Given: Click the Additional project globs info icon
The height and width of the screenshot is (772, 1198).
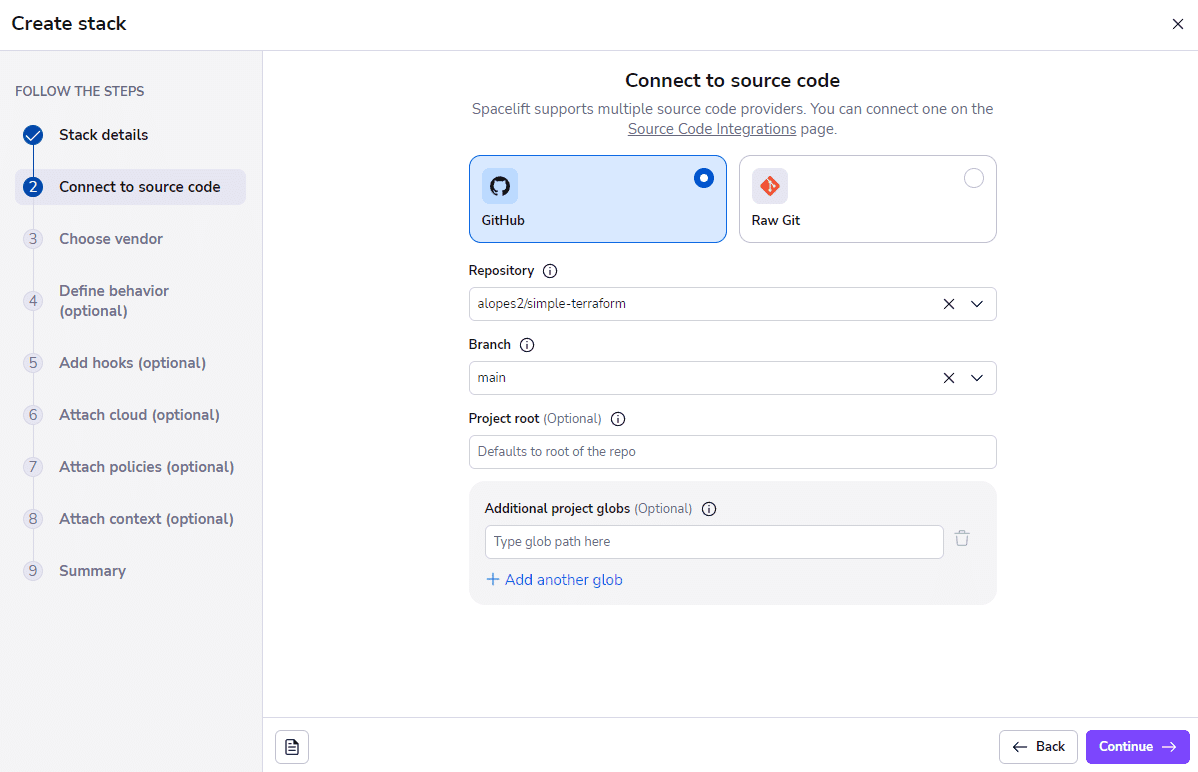Looking at the screenshot, I should tap(709, 509).
